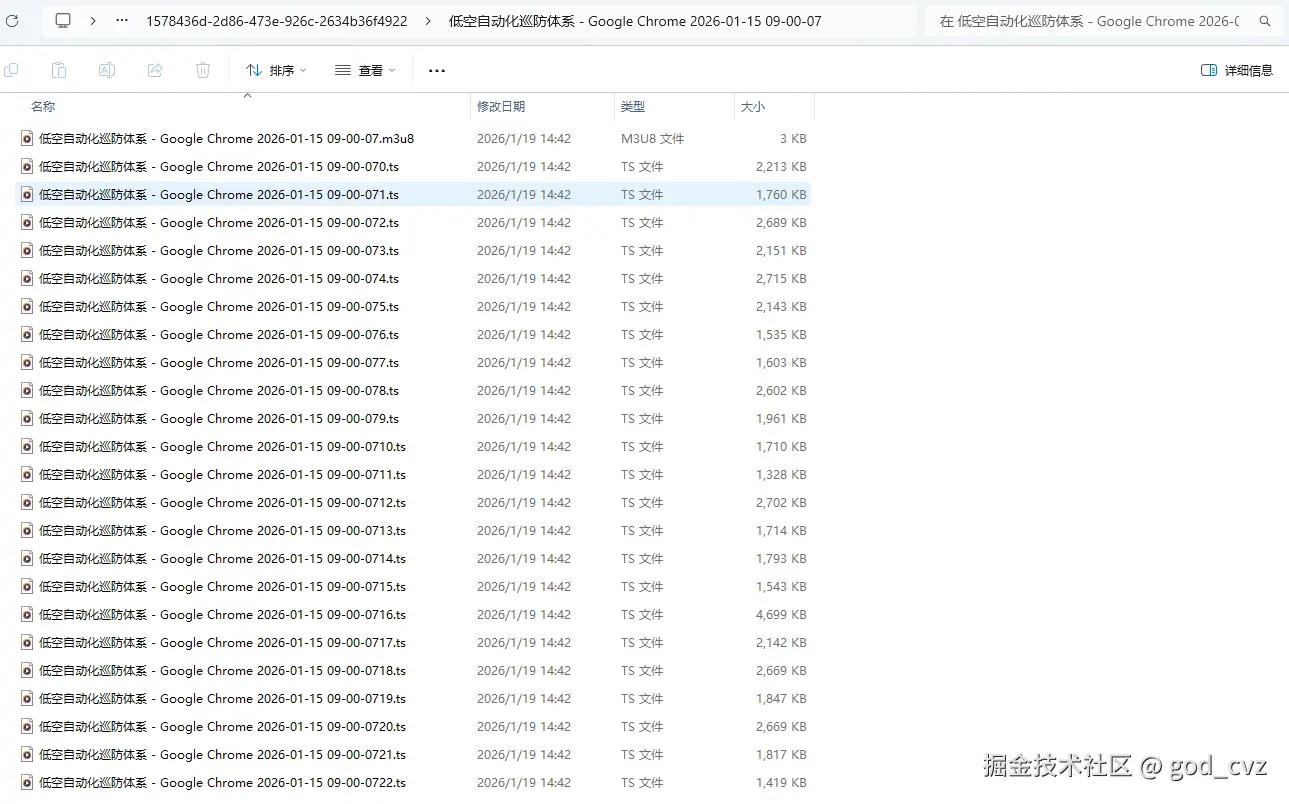Select file name ending 09-00-0719.ts
This screenshot has height=804, width=1289.
point(222,699)
